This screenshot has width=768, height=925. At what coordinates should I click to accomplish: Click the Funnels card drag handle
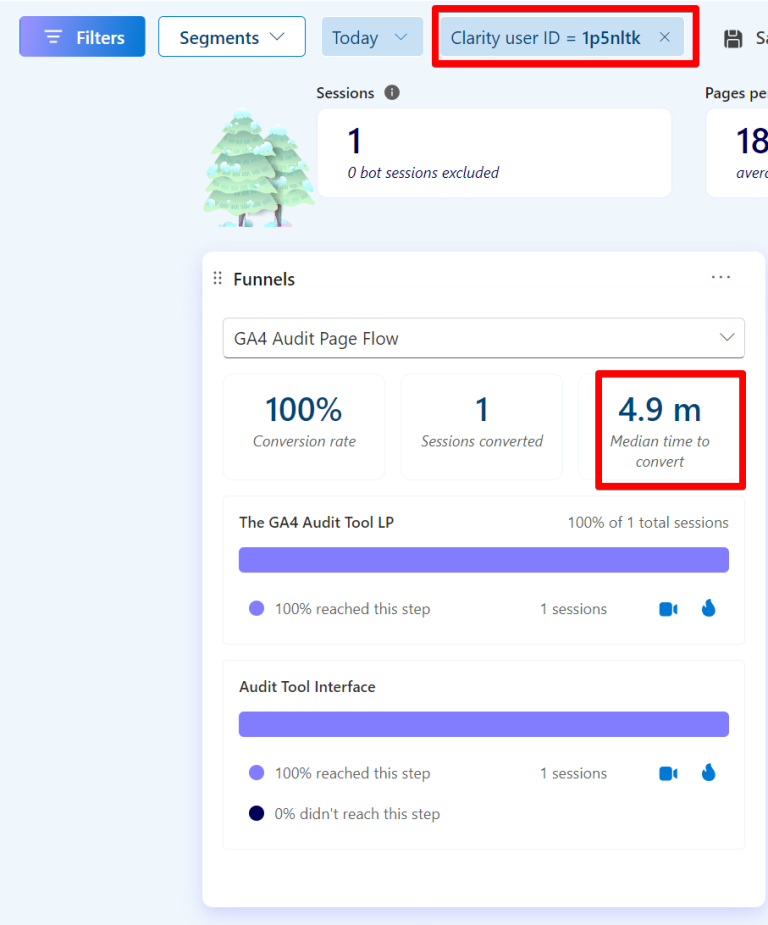tap(217, 279)
